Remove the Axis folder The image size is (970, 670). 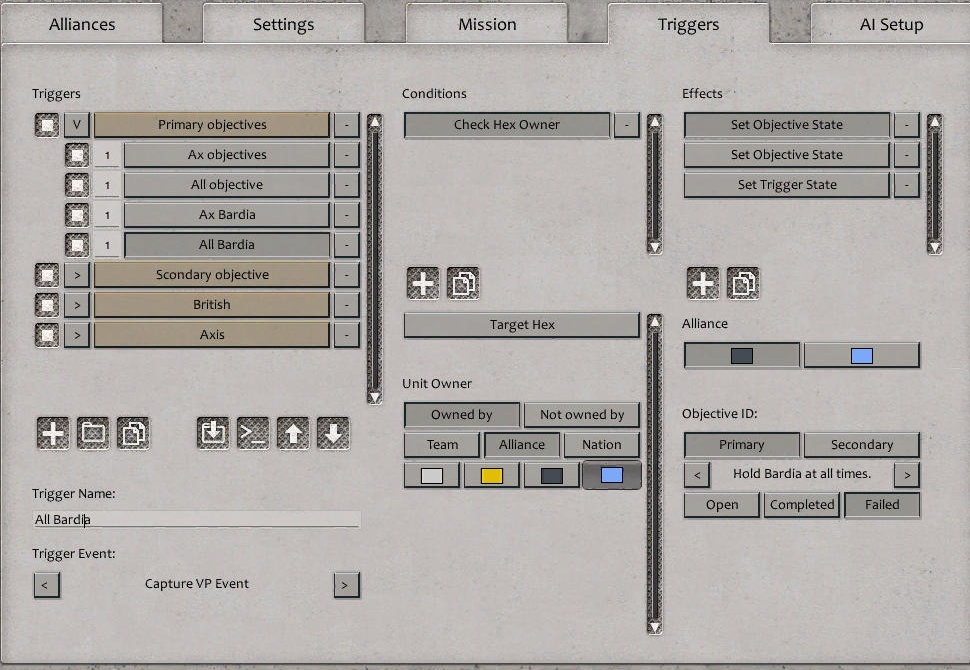pyautogui.click(x=346, y=335)
